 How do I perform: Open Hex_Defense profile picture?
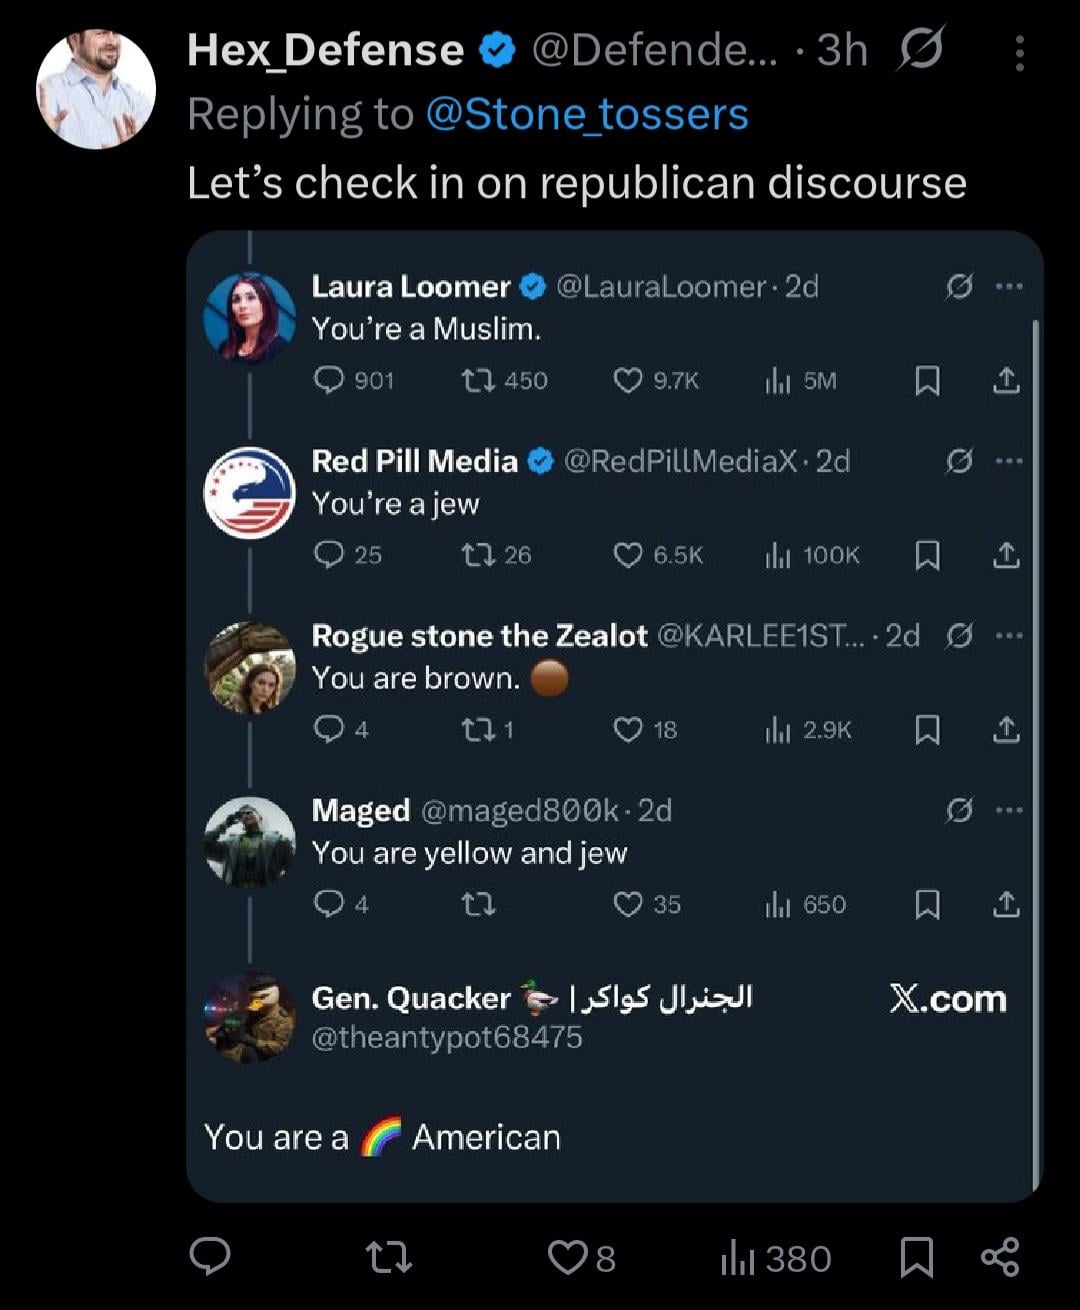point(96,88)
